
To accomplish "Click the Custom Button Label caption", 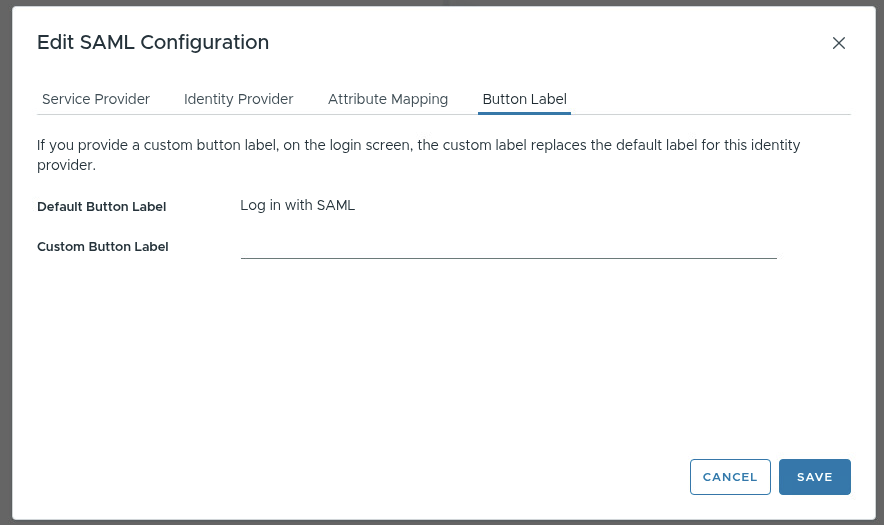I will pos(102,247).
